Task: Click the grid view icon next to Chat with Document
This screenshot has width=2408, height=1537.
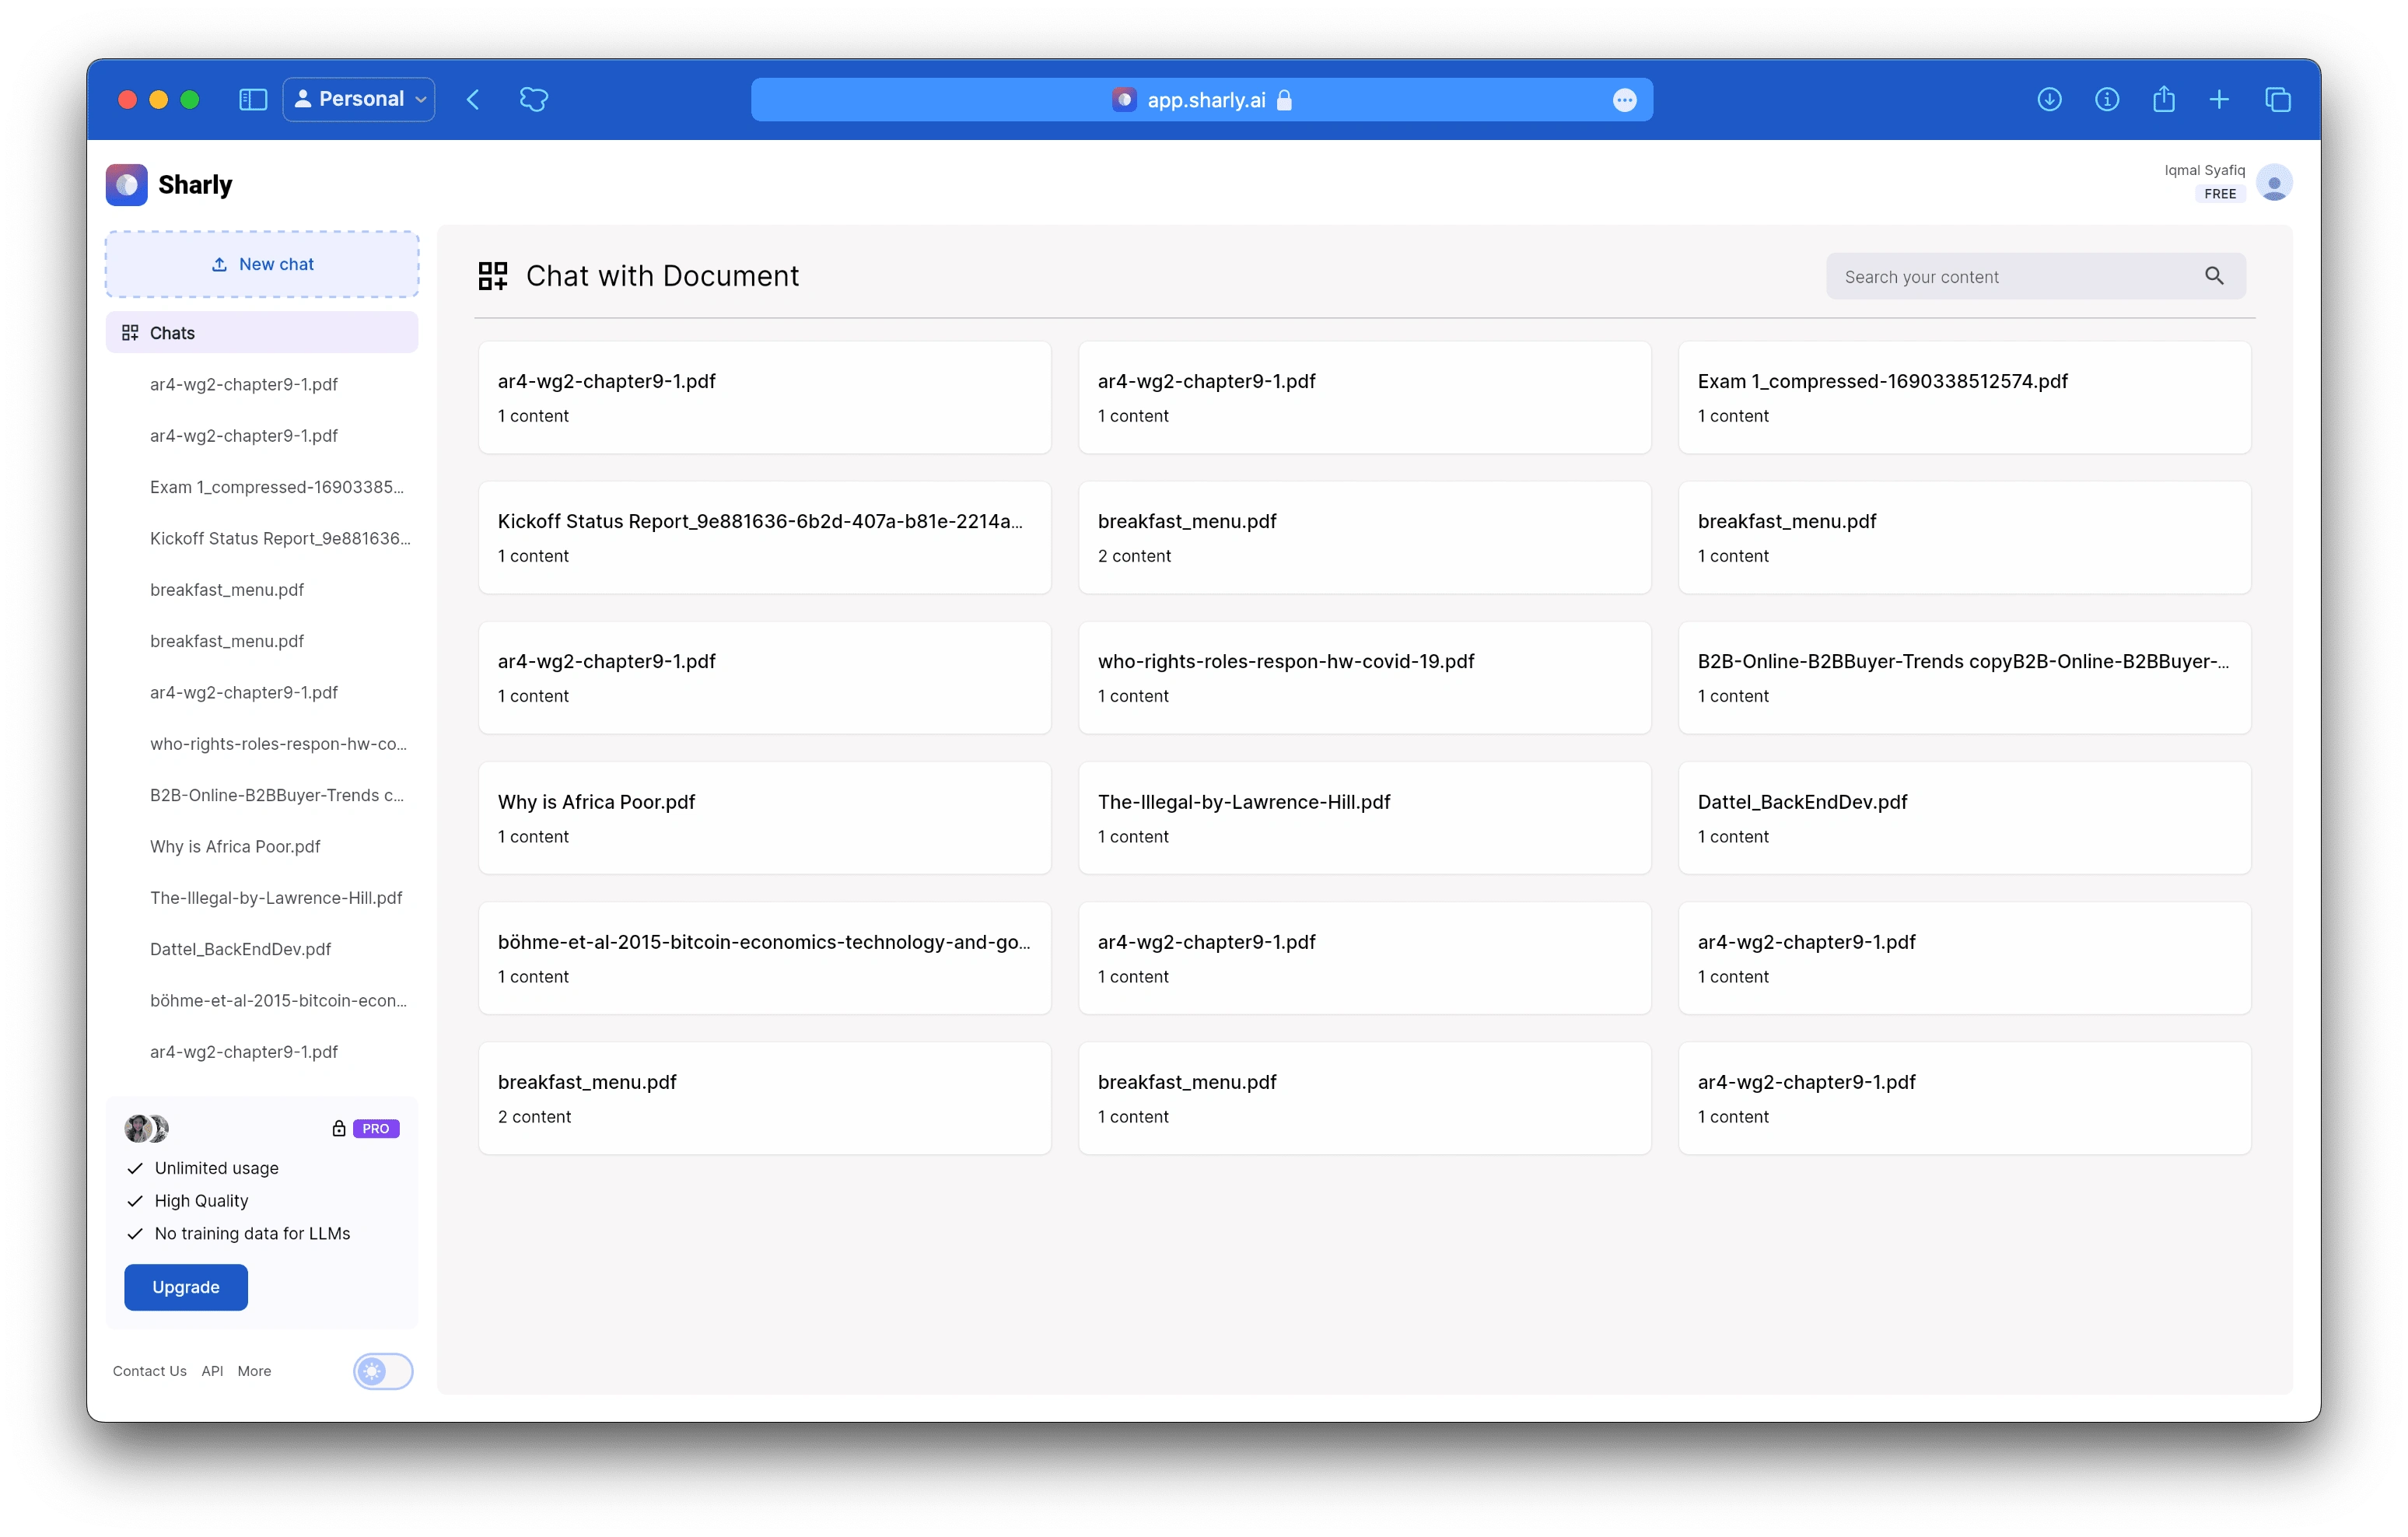Action: pos(492,274)
